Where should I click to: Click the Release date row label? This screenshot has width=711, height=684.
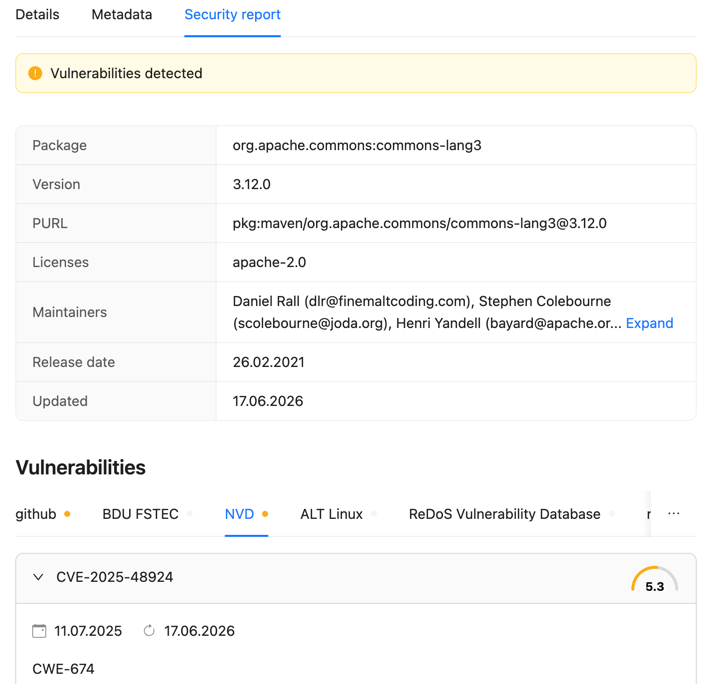(x=73, y=362)
